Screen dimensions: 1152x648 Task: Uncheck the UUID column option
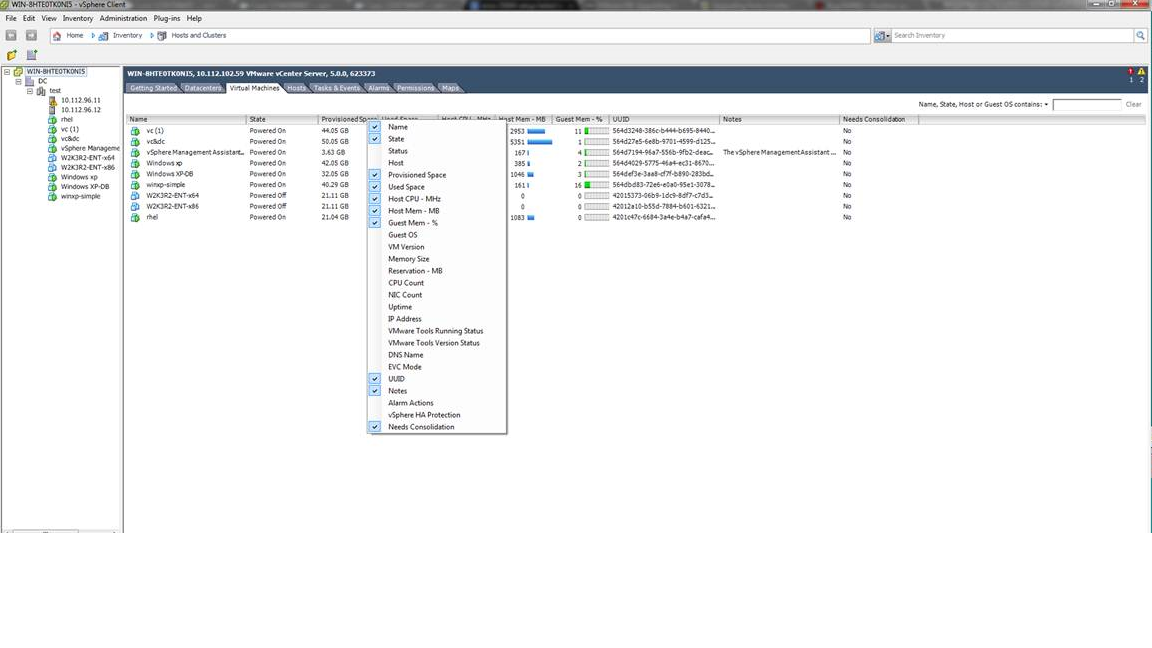tap(375, 379)
